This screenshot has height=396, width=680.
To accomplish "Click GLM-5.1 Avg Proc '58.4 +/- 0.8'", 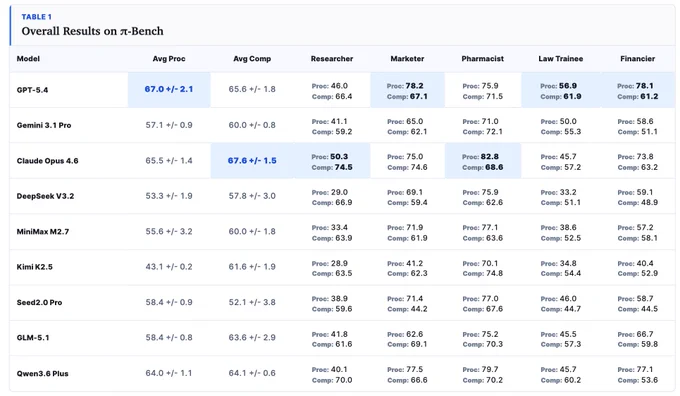I will (x=169, y=337).
